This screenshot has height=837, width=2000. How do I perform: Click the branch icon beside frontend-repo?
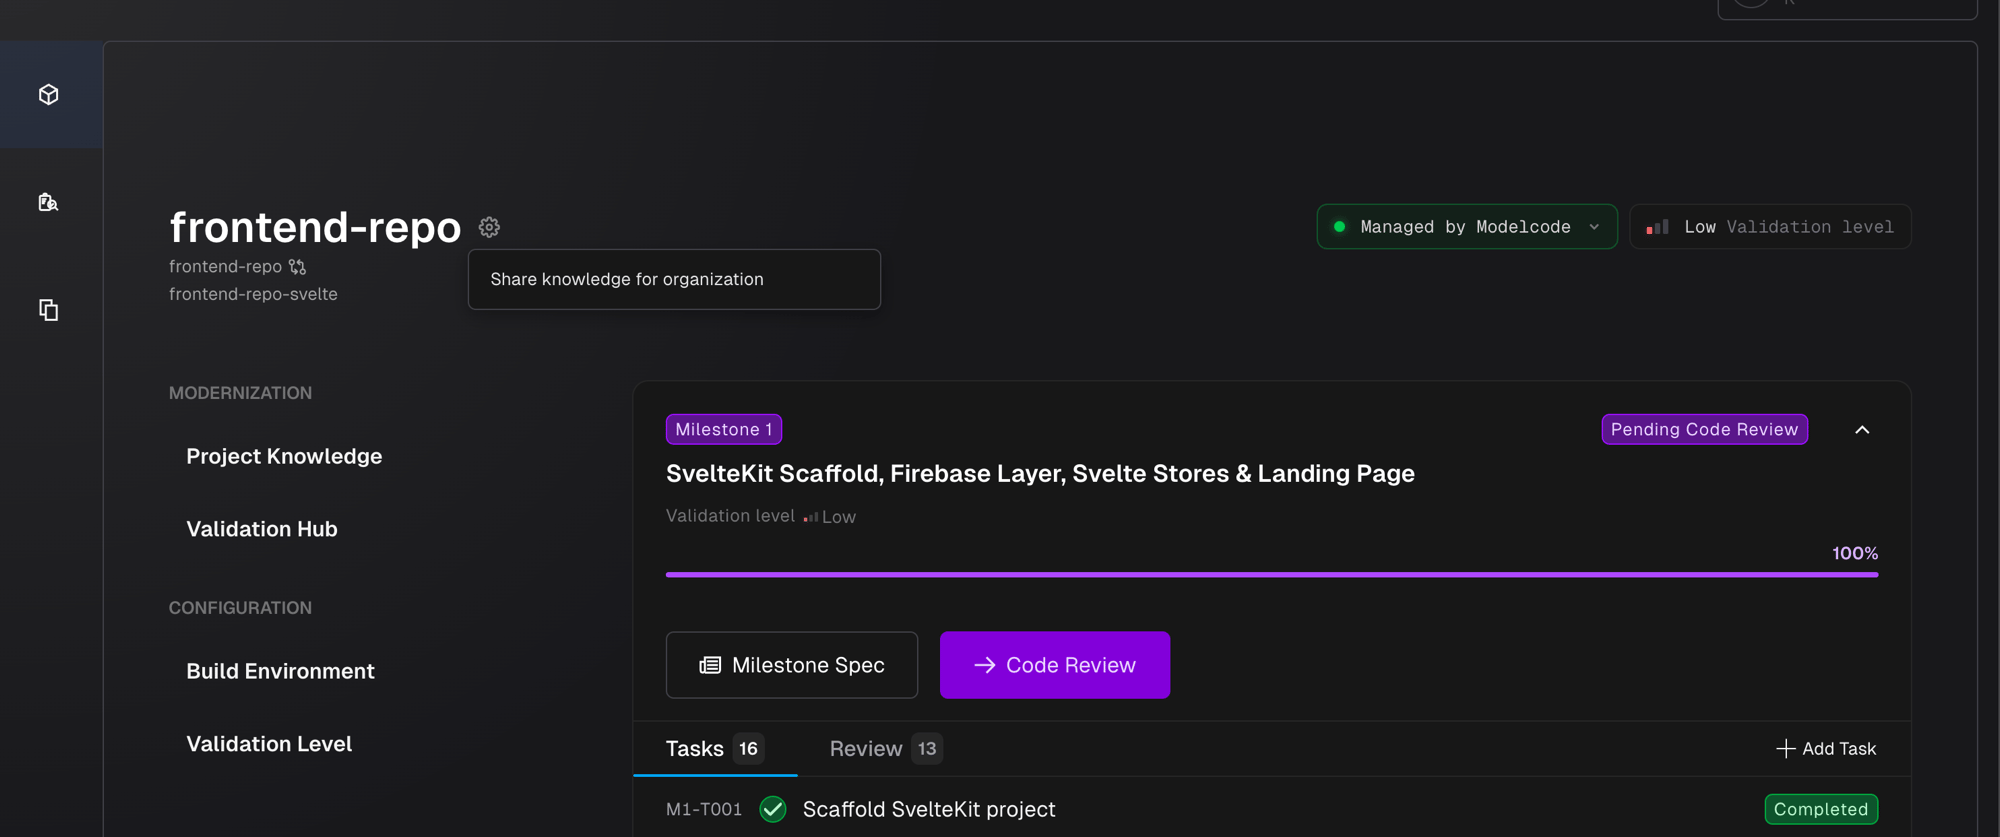point(297,267)
